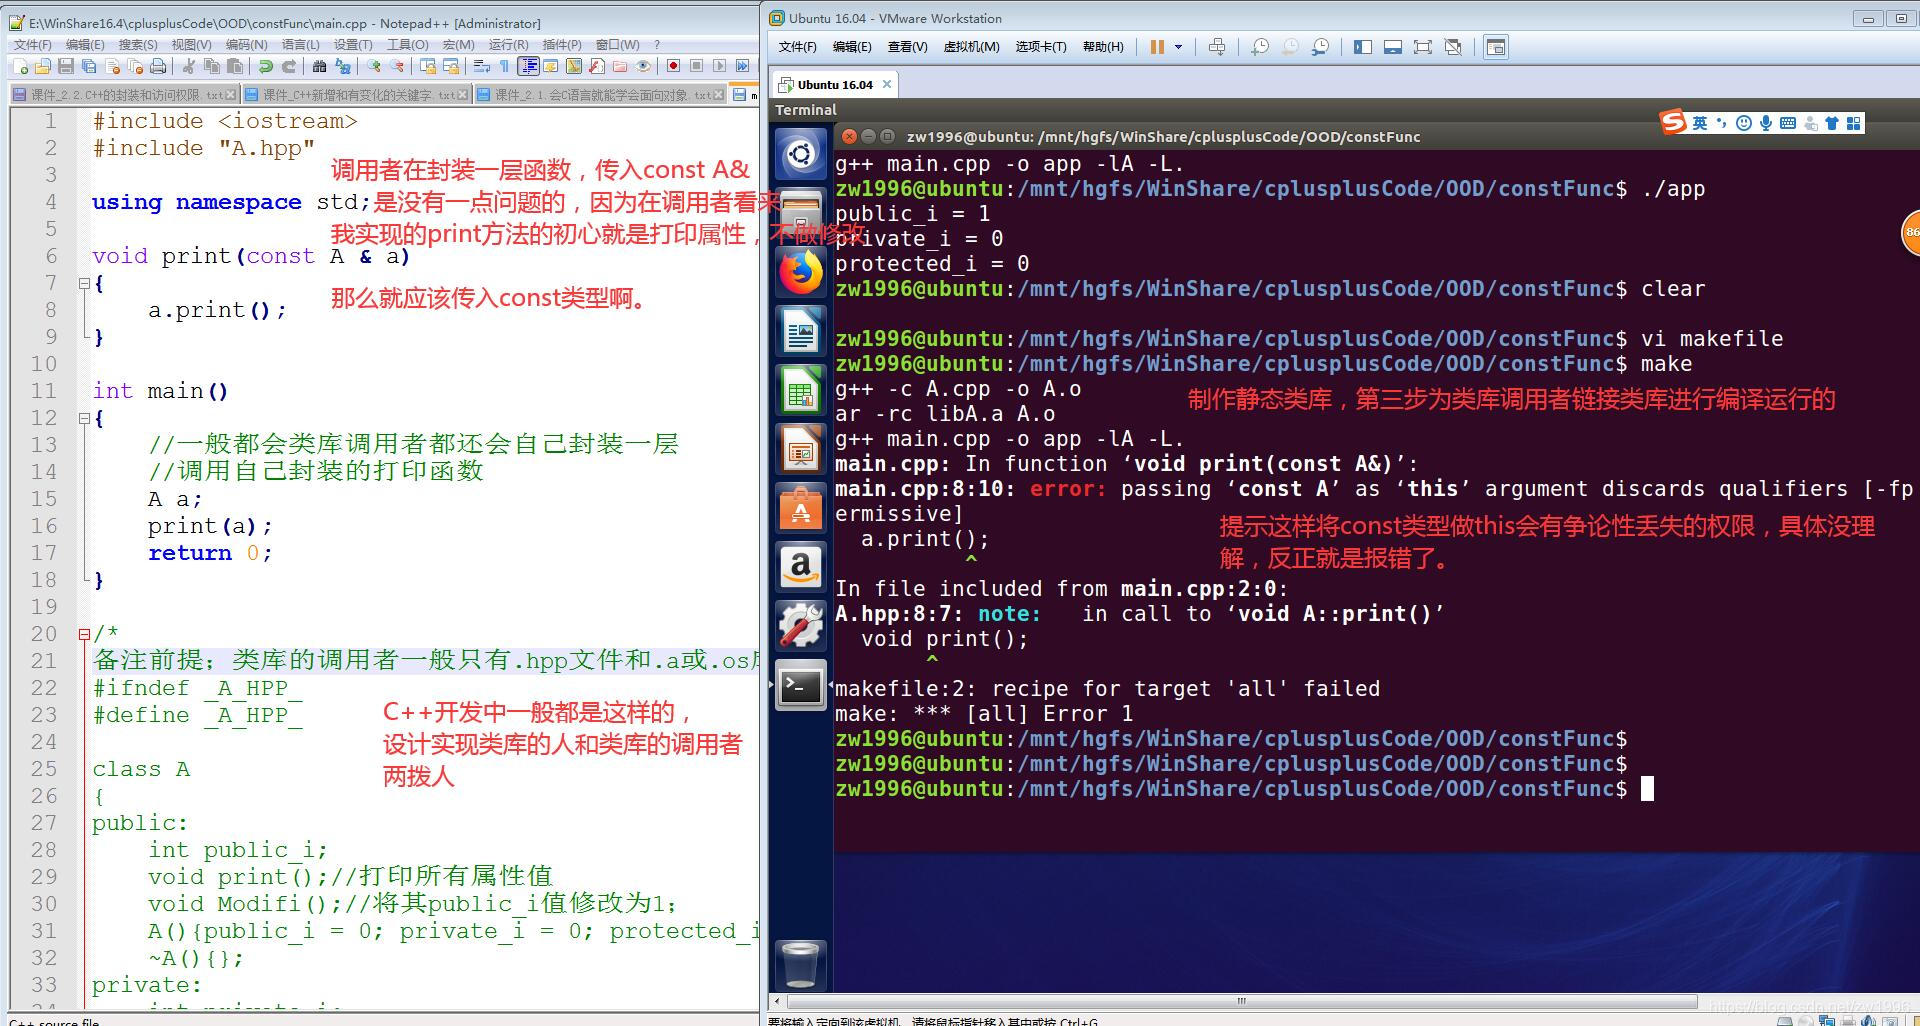
Task: Open the Trash in Ubuntu launcher
Action: pyautogui.click(x=800, y=965)
